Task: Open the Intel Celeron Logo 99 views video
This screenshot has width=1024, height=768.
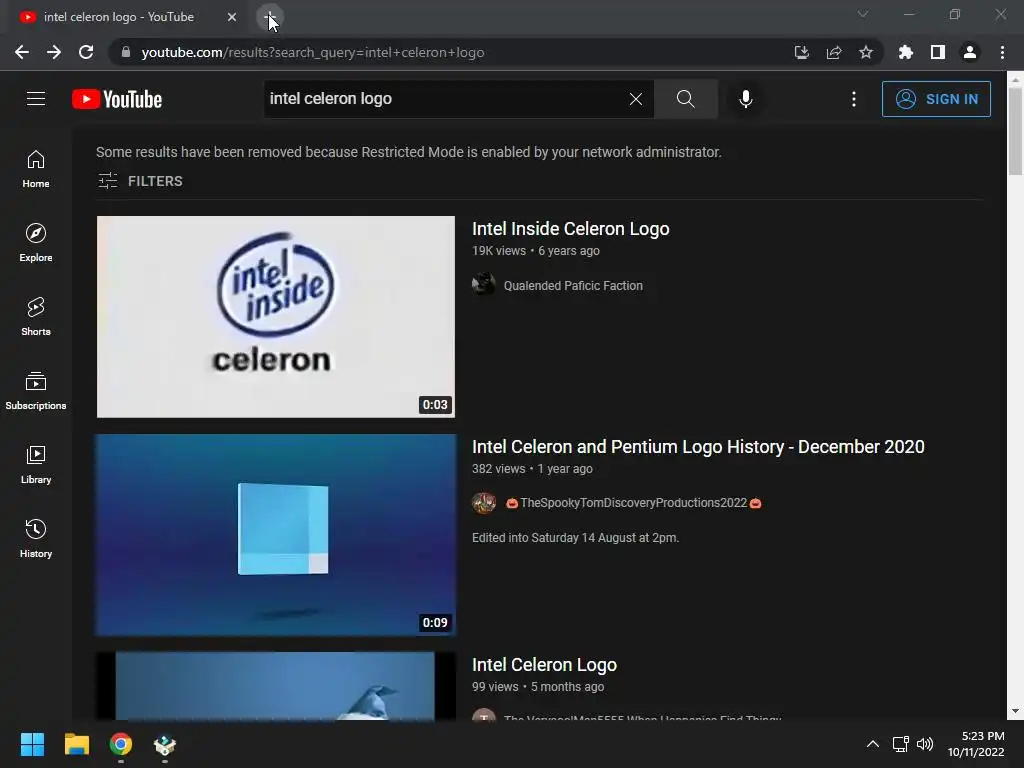Action: click(x=544, y=665)
